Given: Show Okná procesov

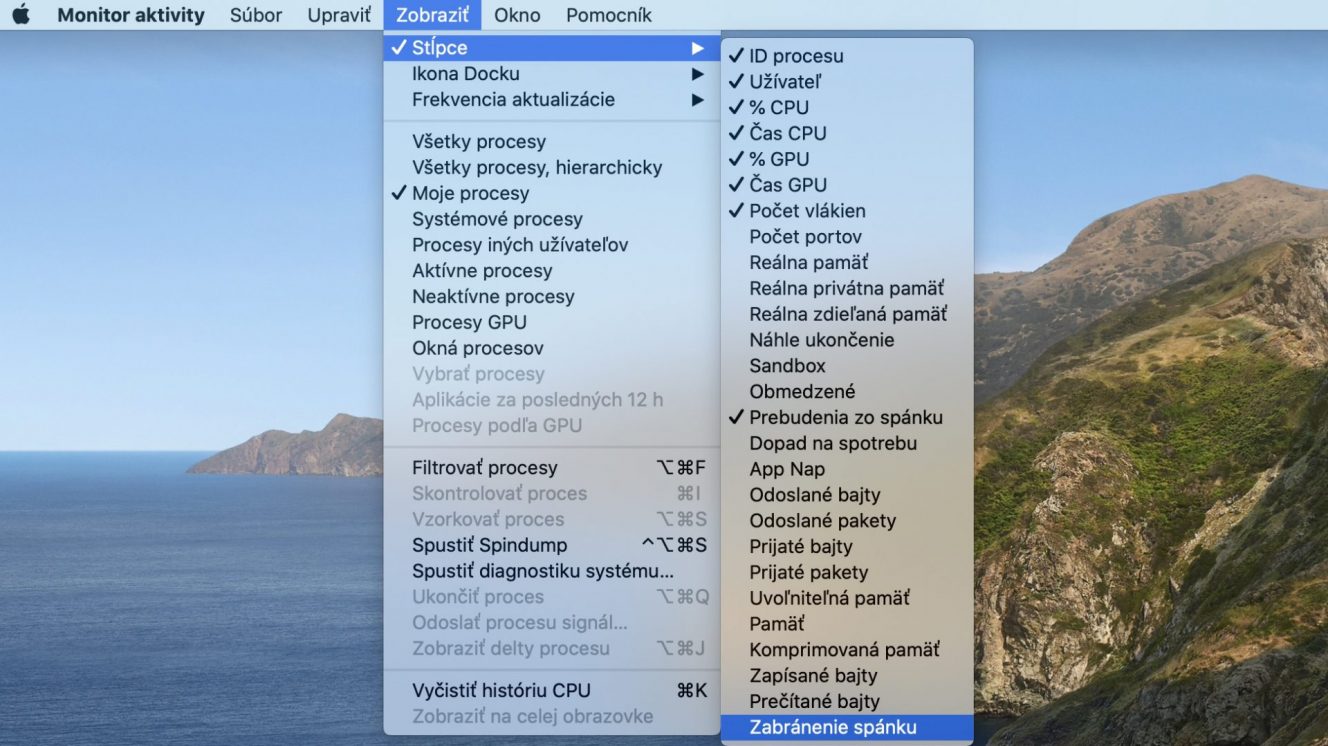Looking at the screenshot, I should 552,348.
